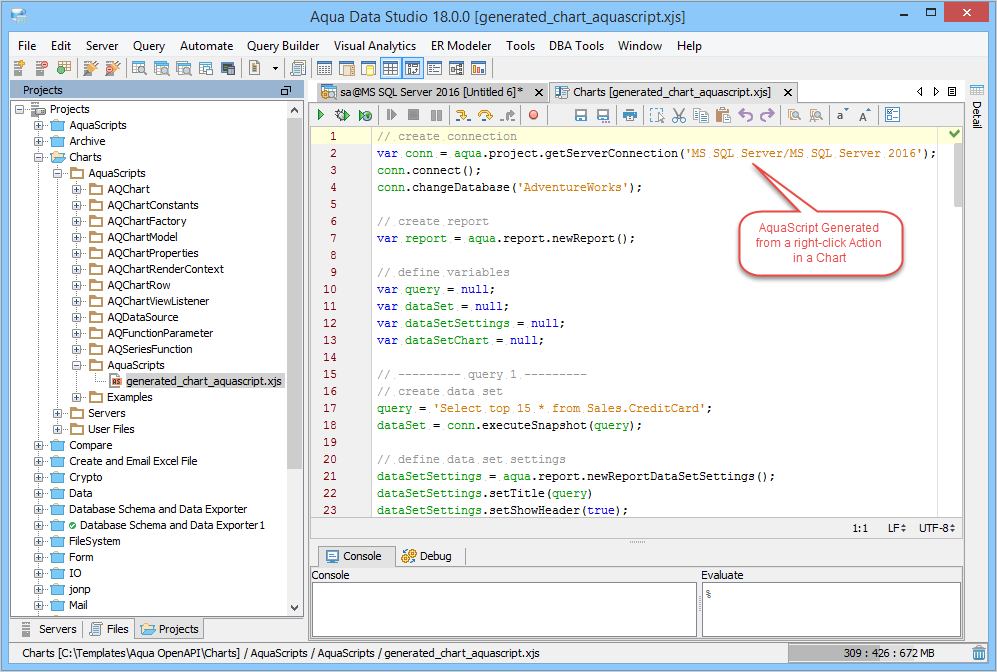Click the memory garbage collect trash icon
Viewport: 997px width, 672px height.
979,653
